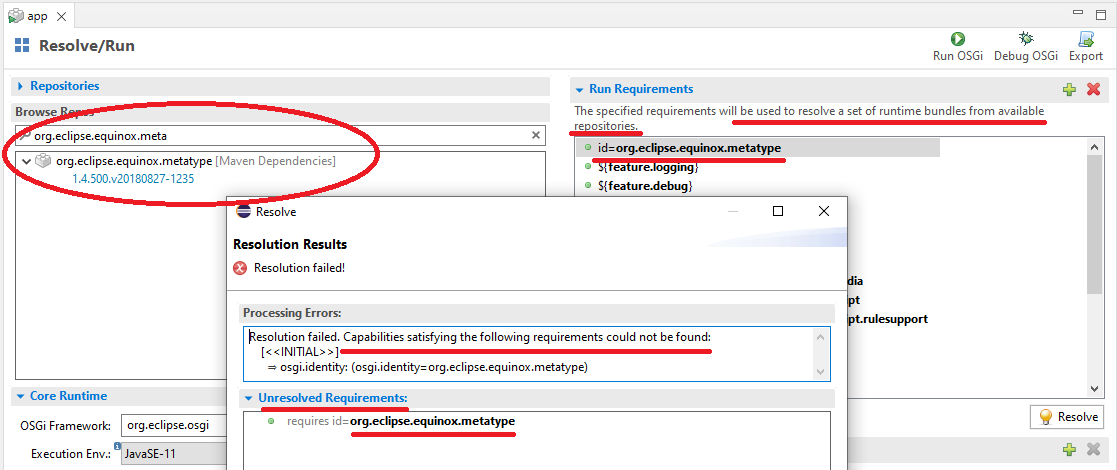This screenshot has height=470, width=1117.
Task: Maximize the editor area
Action: (x=1100, y=14)
